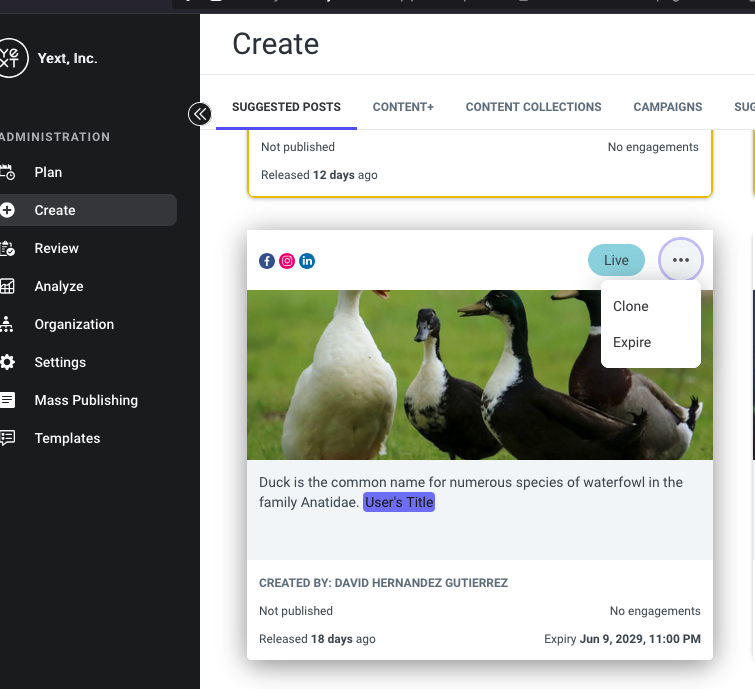The width and height of the screenshot is (755, 689).
Task: Click the duck photo thumbnail
Action: pos(480,375)
